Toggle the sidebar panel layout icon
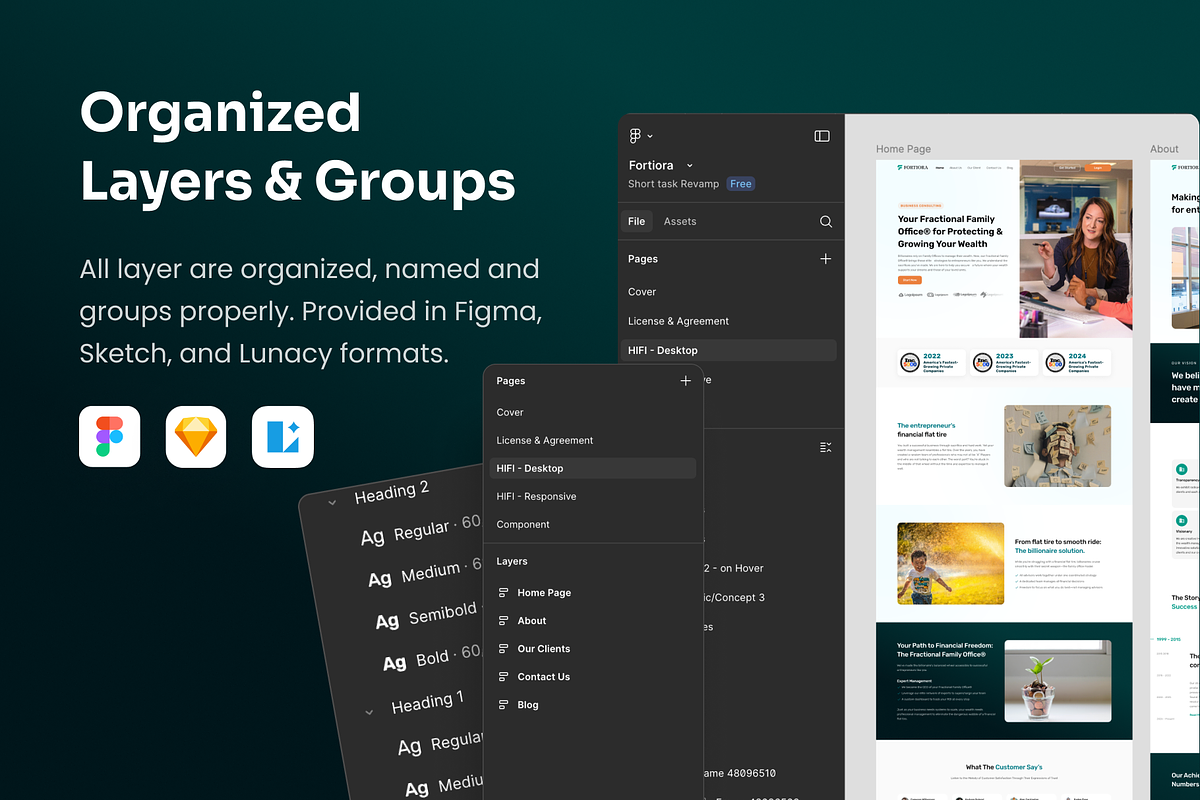The image size is (1200, 800). tap(822, 136)
